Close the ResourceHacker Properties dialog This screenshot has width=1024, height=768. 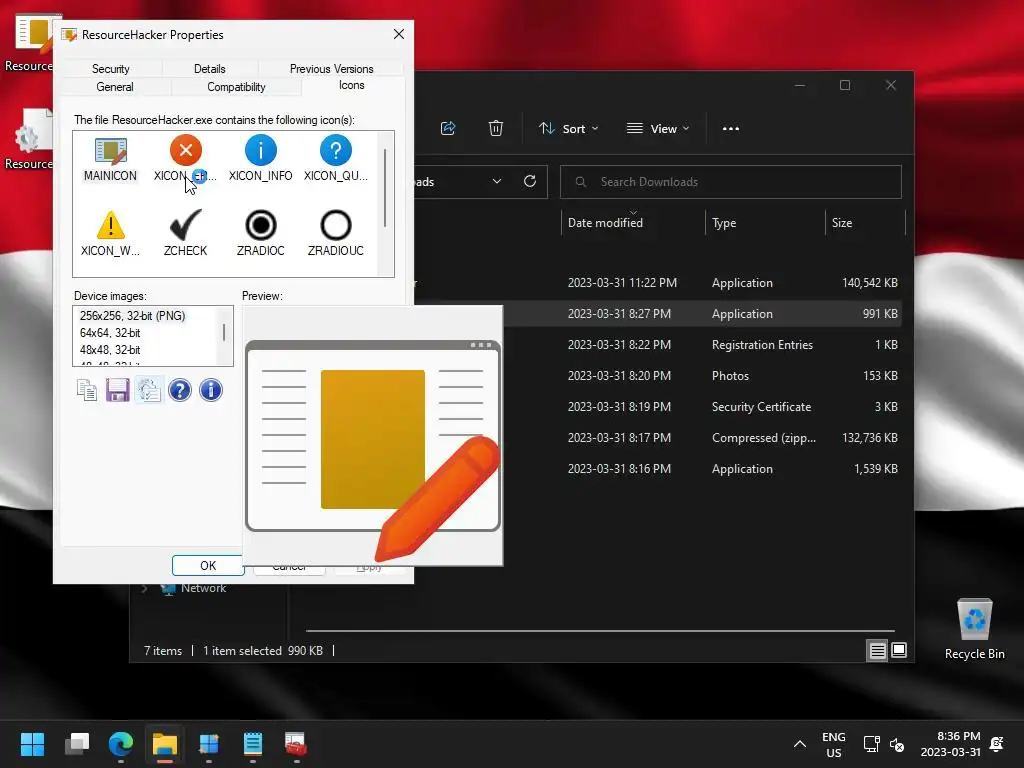pyautogui.click(x=398, y=35)
